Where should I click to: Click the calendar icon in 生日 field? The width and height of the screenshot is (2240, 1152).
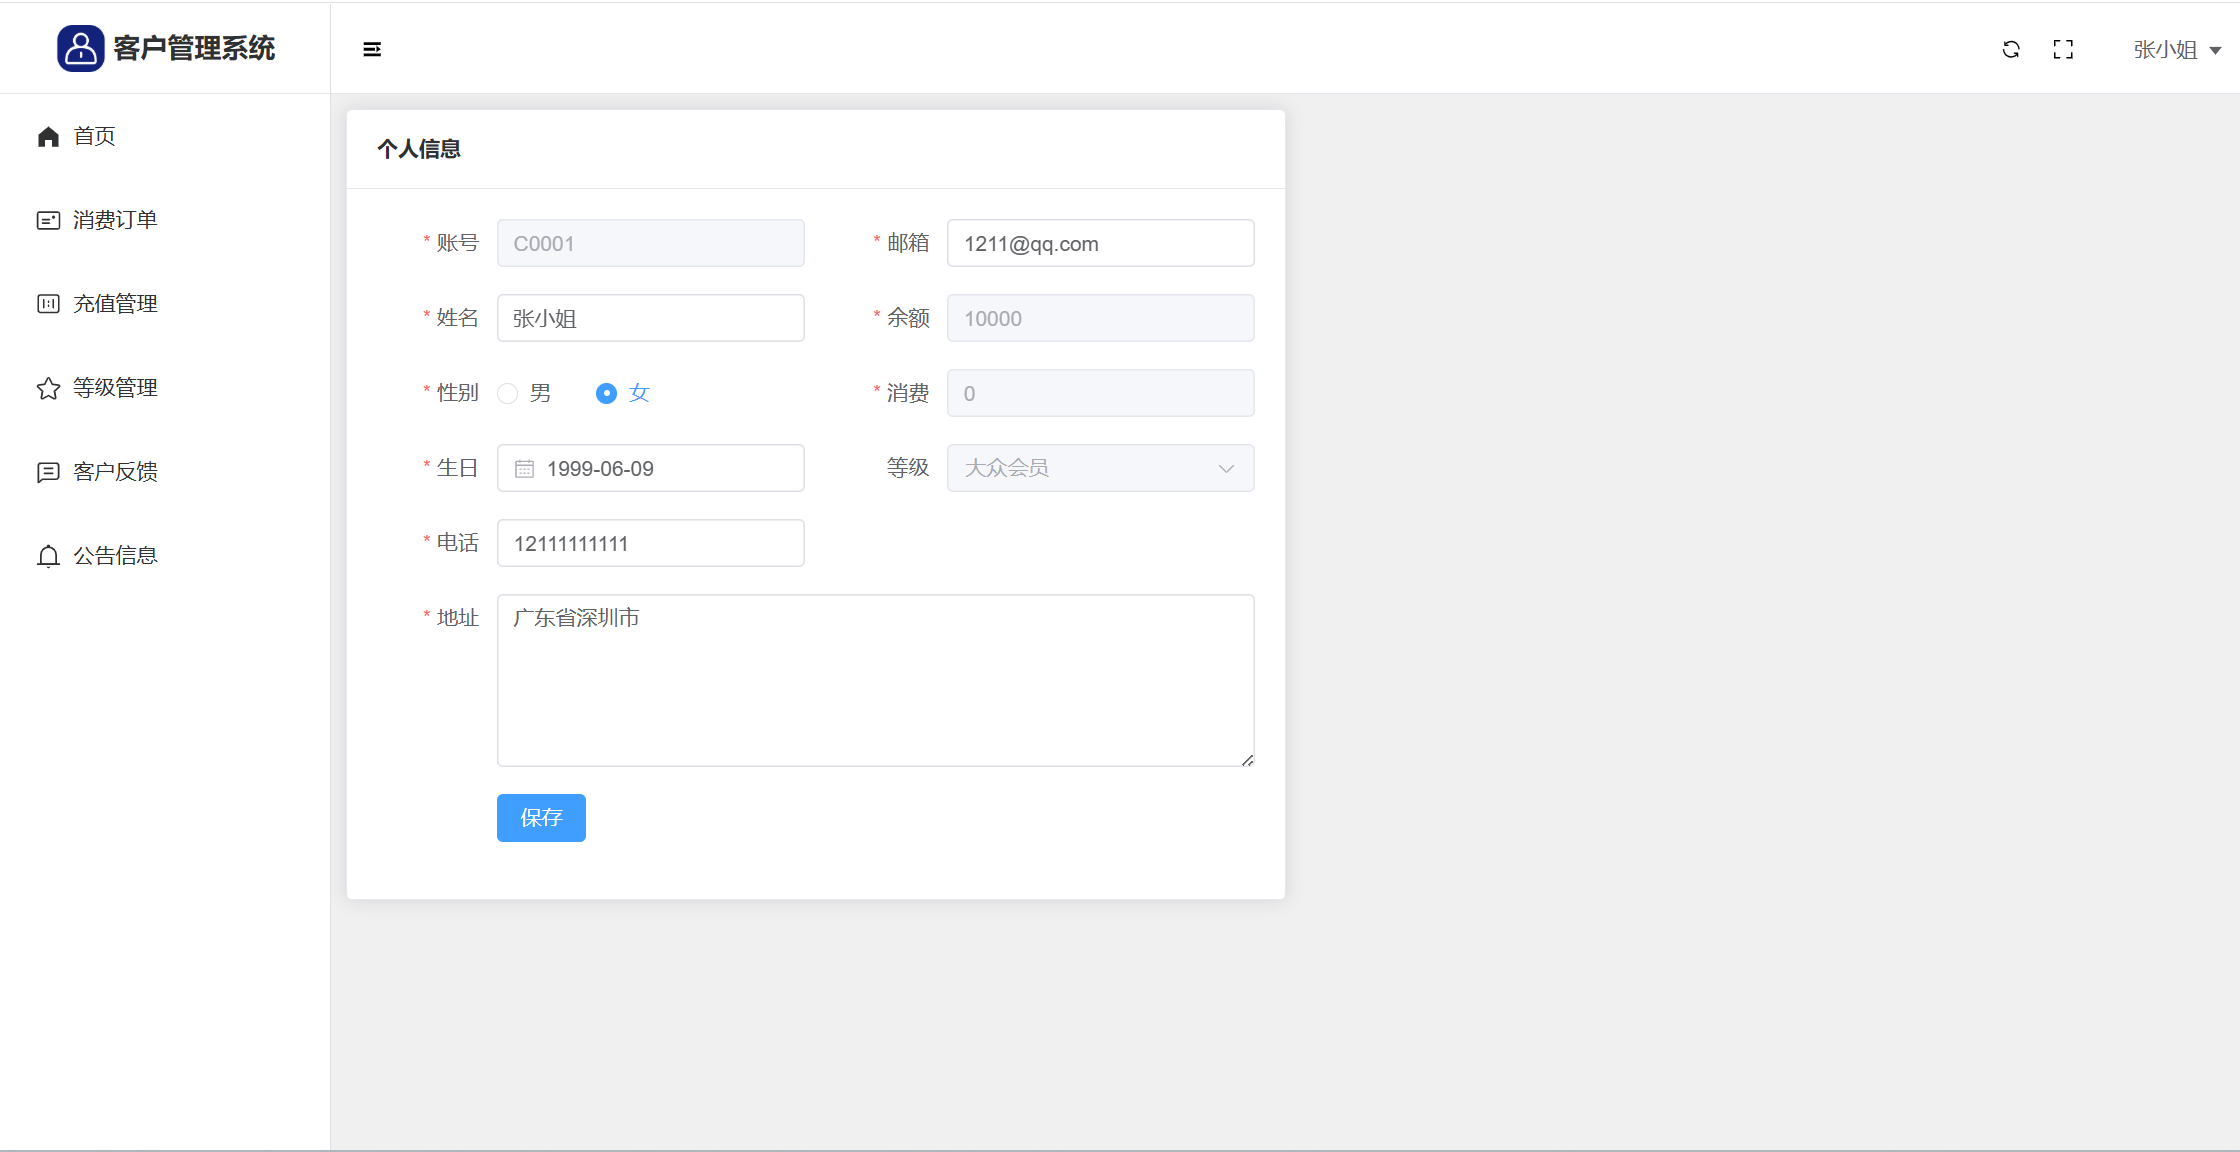pos(524,469)
